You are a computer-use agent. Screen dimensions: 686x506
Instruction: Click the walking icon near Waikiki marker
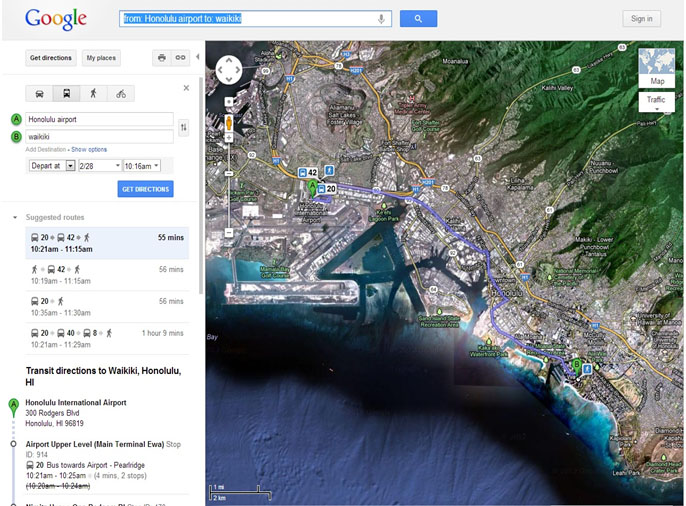click(588, 369)
